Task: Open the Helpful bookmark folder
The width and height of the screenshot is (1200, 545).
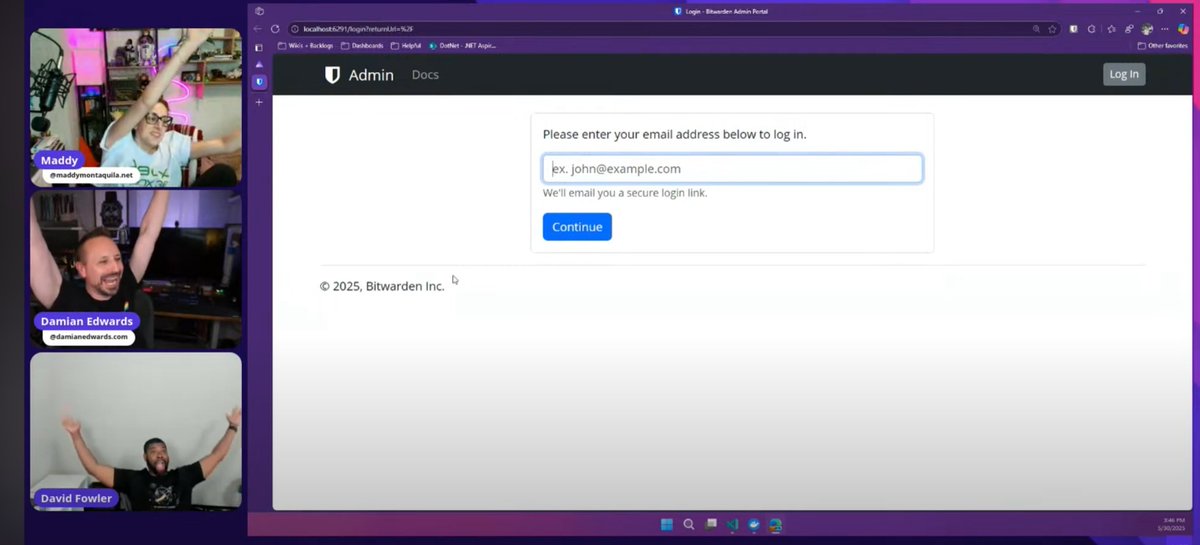Action: coord(406,45)
